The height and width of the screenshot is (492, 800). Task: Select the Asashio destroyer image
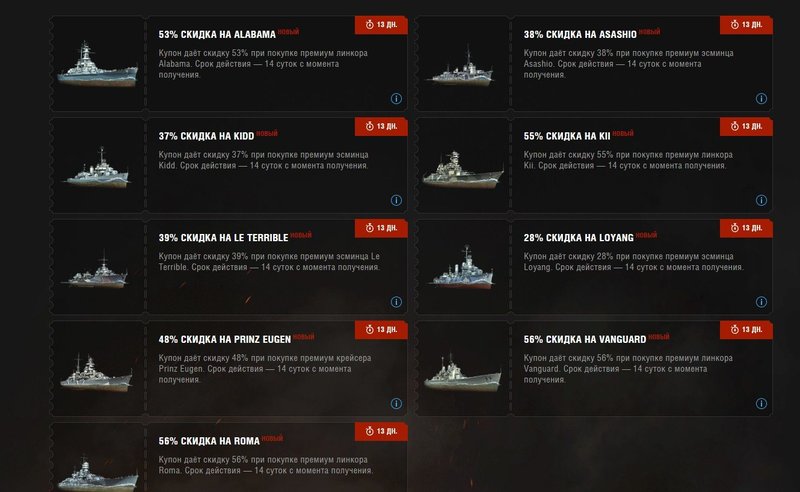coord(462,67)
